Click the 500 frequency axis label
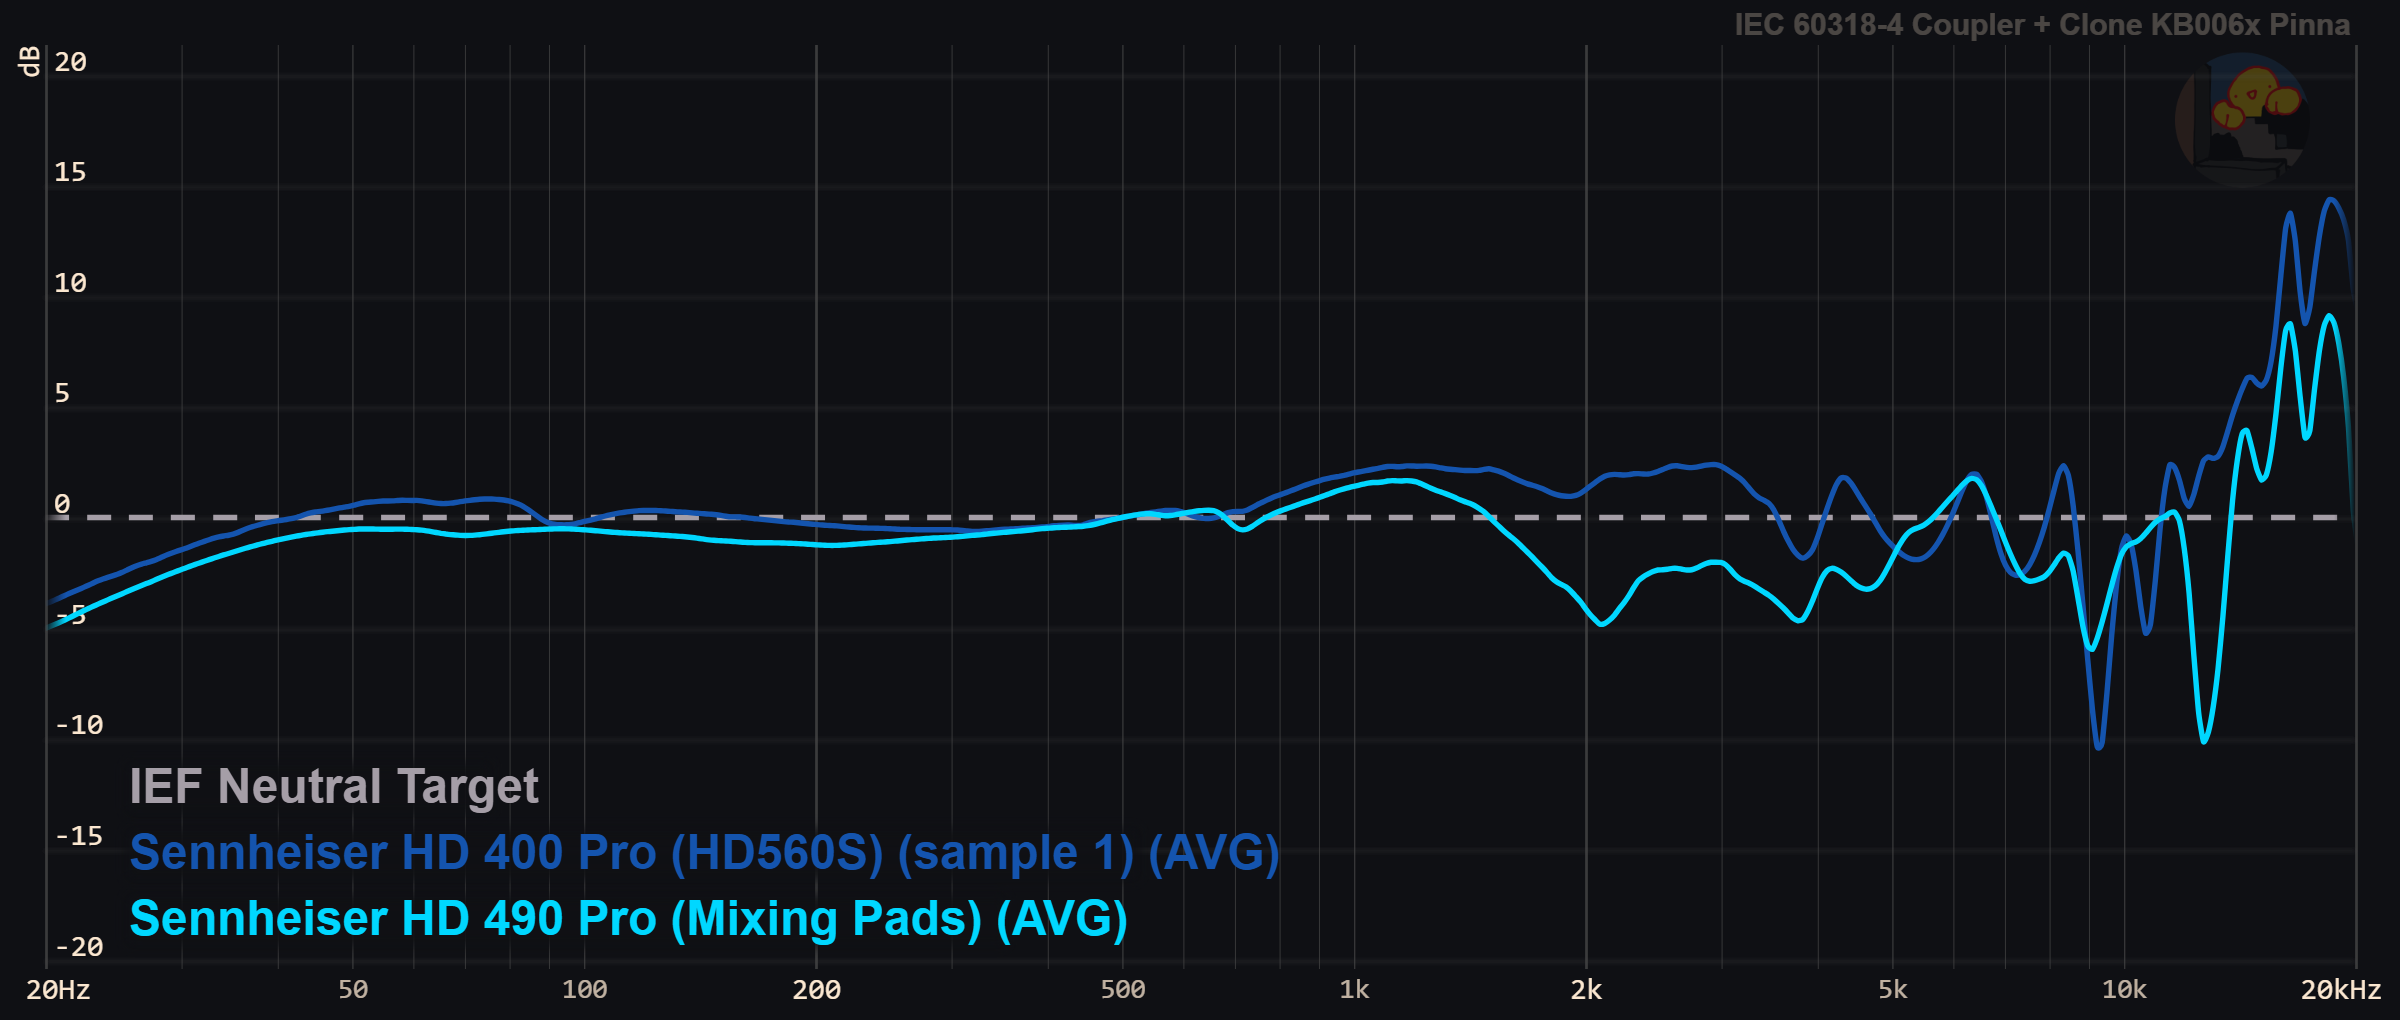2400x1020 pixels. pyautogui.click(x=1123, y=990)
